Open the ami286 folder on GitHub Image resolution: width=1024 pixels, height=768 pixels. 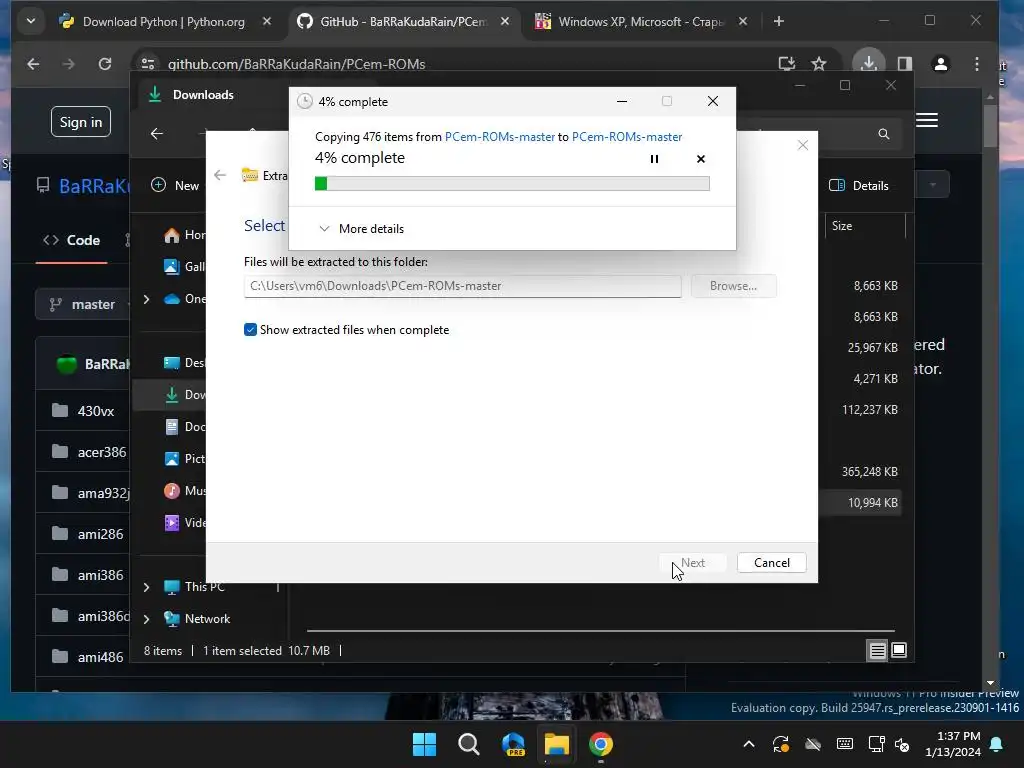click(x=101, y=534)
